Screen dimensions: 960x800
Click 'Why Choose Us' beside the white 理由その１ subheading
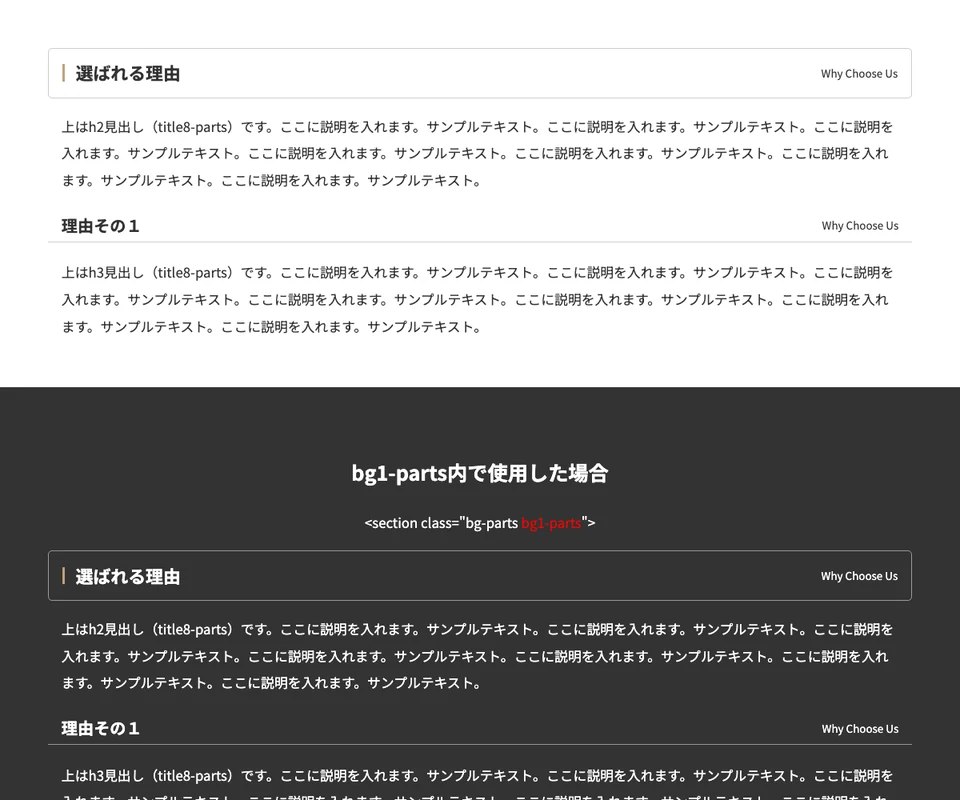860,226
